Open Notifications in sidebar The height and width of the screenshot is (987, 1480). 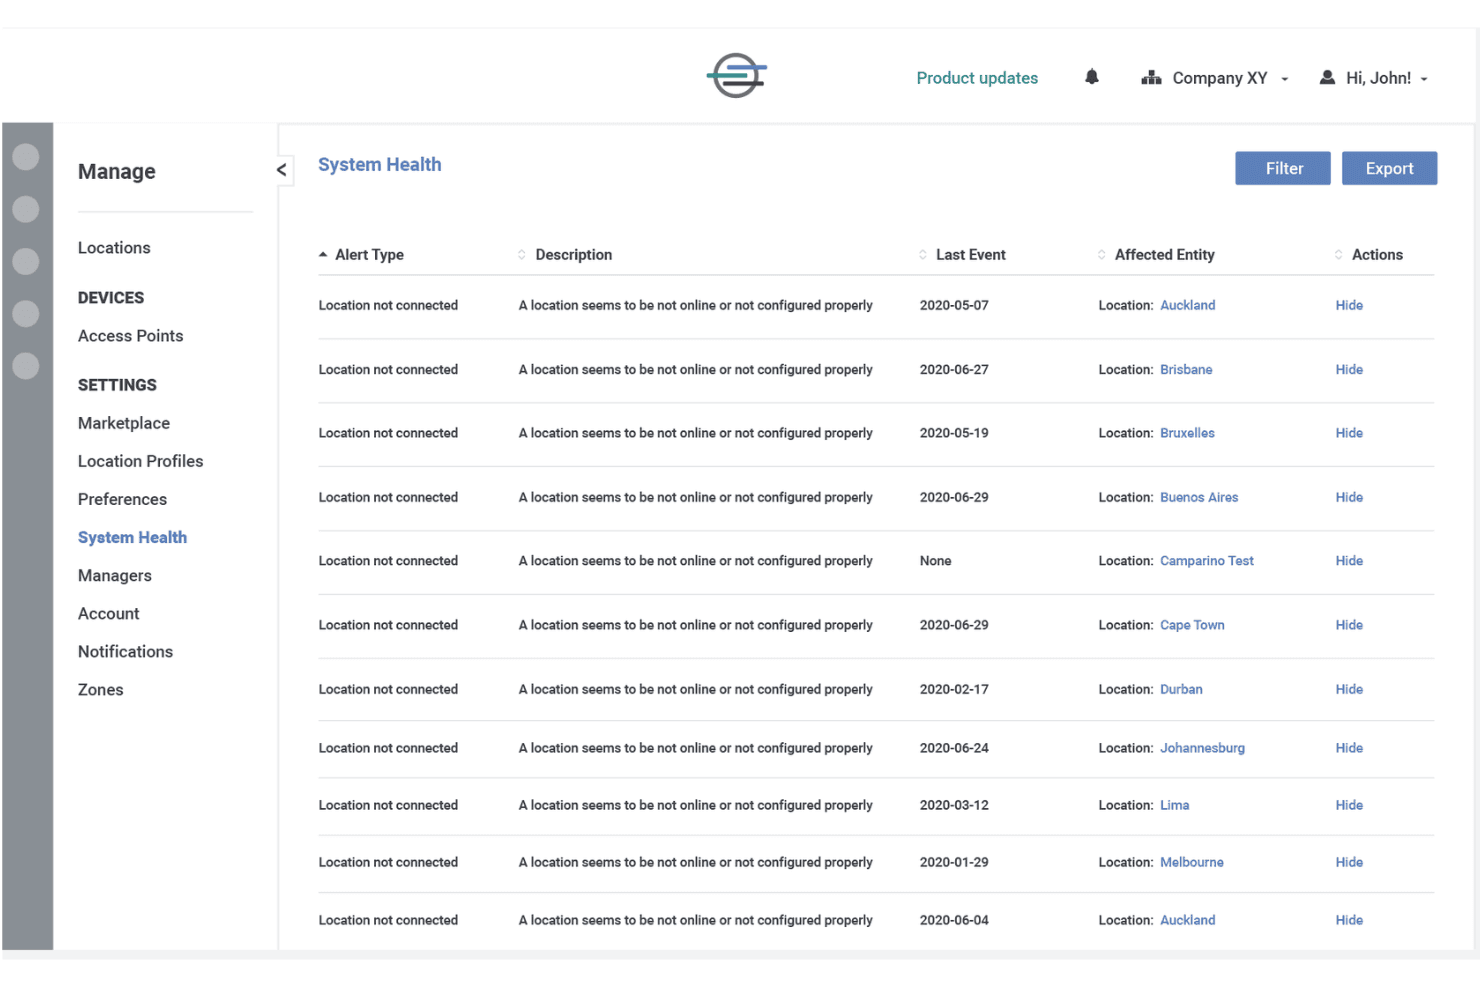(126, 651)
